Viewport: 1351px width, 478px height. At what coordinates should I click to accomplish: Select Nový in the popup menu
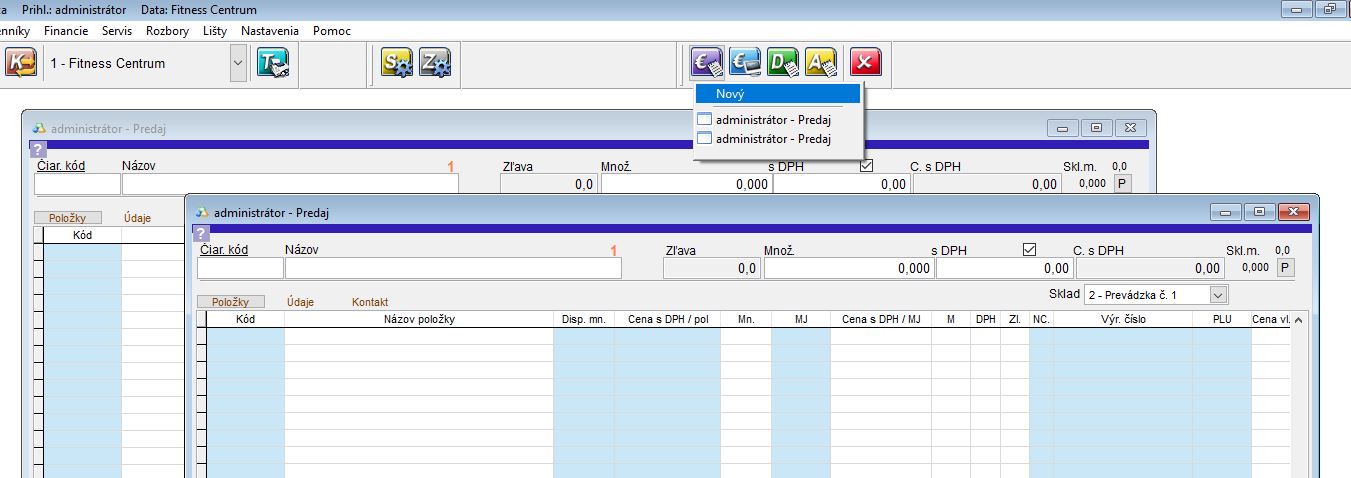click(x=778, y=94)
